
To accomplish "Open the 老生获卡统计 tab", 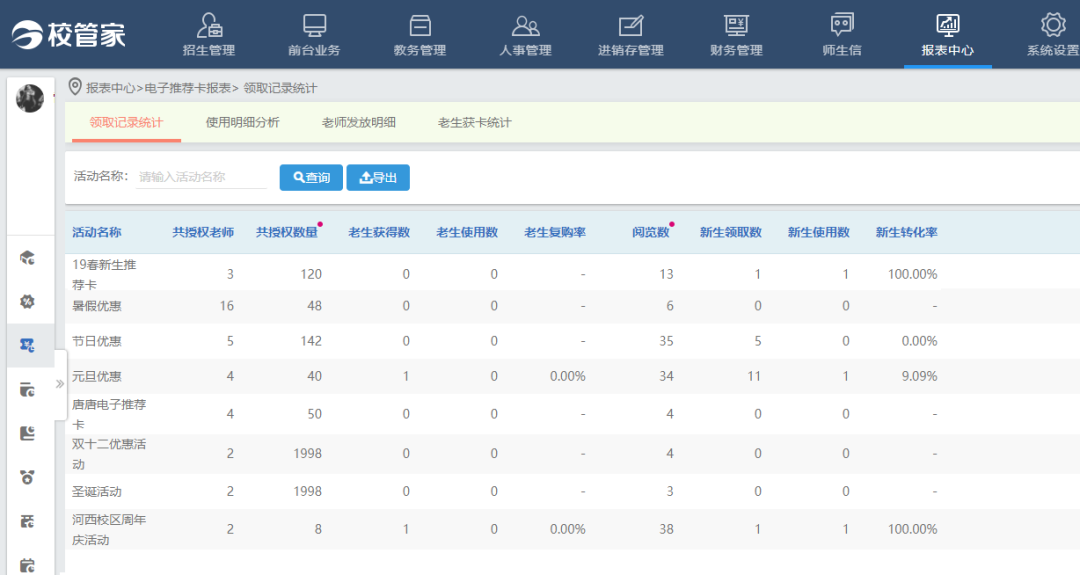I will coord(474,123).
